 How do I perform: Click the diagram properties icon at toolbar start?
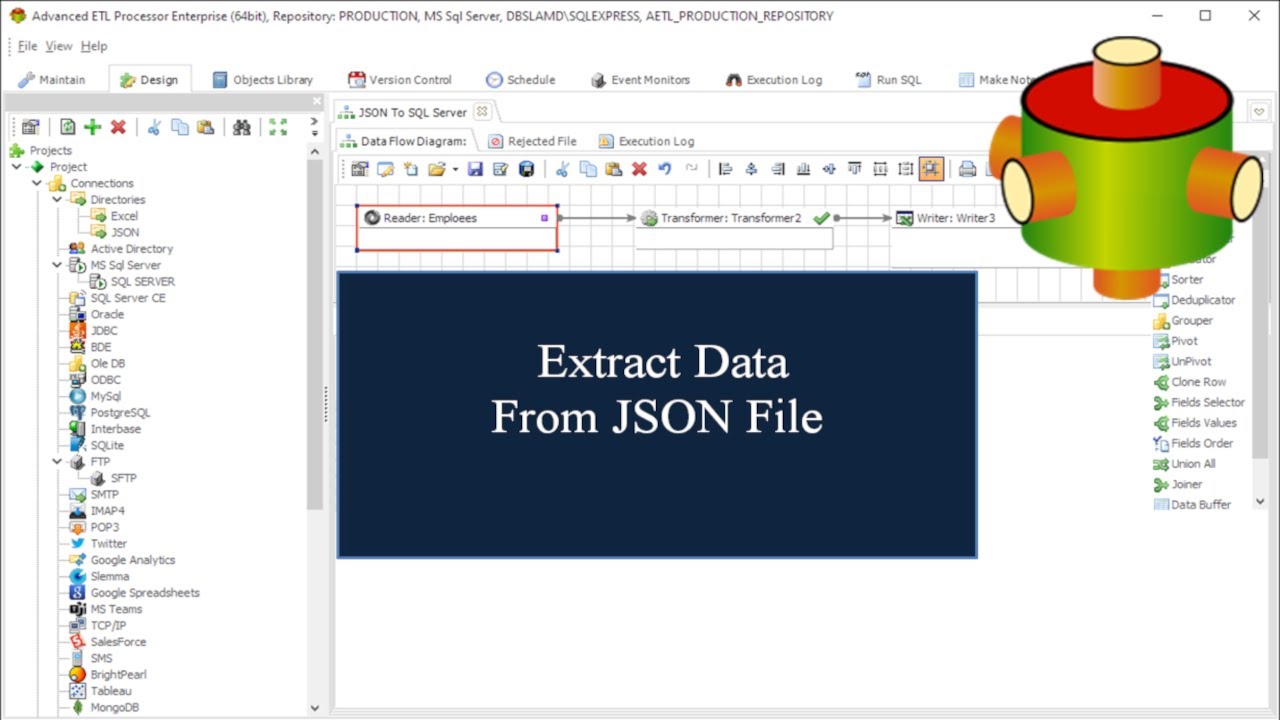pos(359,169)
